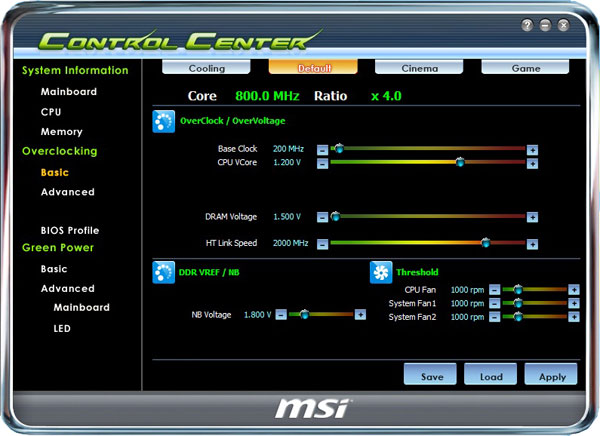
Task: Click the NB Voltage slider knob
Action: (x=305, y=314)
